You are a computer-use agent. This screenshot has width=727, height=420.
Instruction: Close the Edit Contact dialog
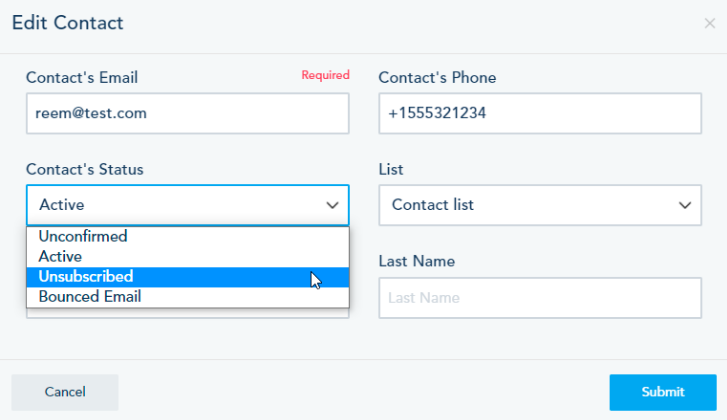(709, 23)
